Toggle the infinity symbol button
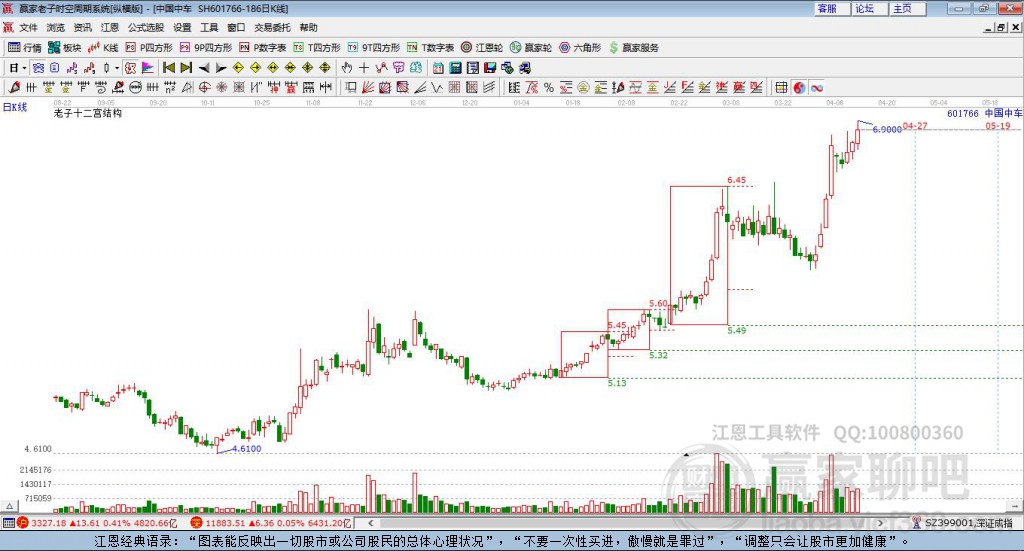This screenshot has height=551, width=1024. [x=816, y=88]
